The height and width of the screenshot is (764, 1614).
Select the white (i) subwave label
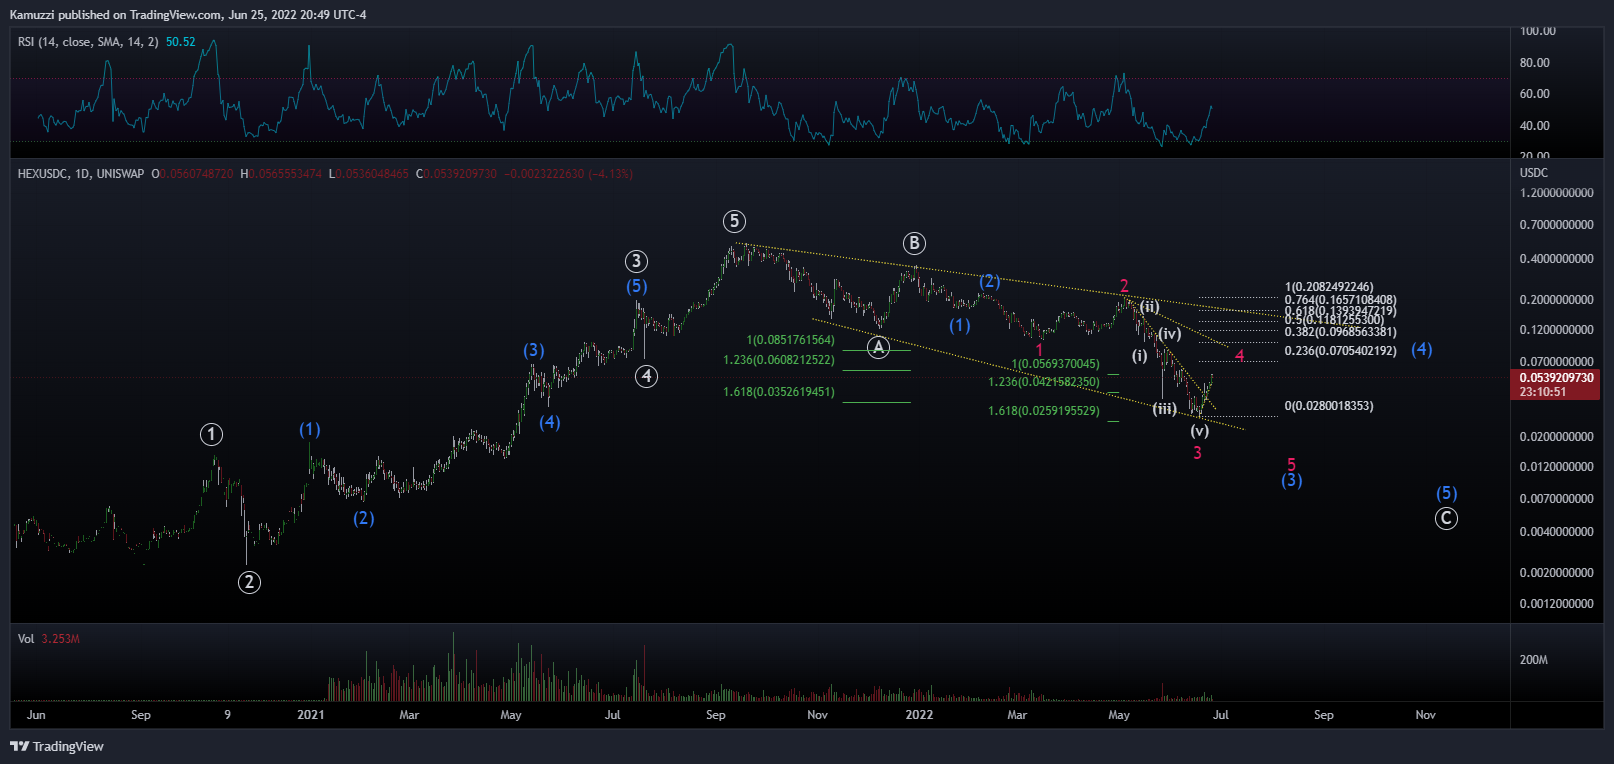coord(1140,355)
